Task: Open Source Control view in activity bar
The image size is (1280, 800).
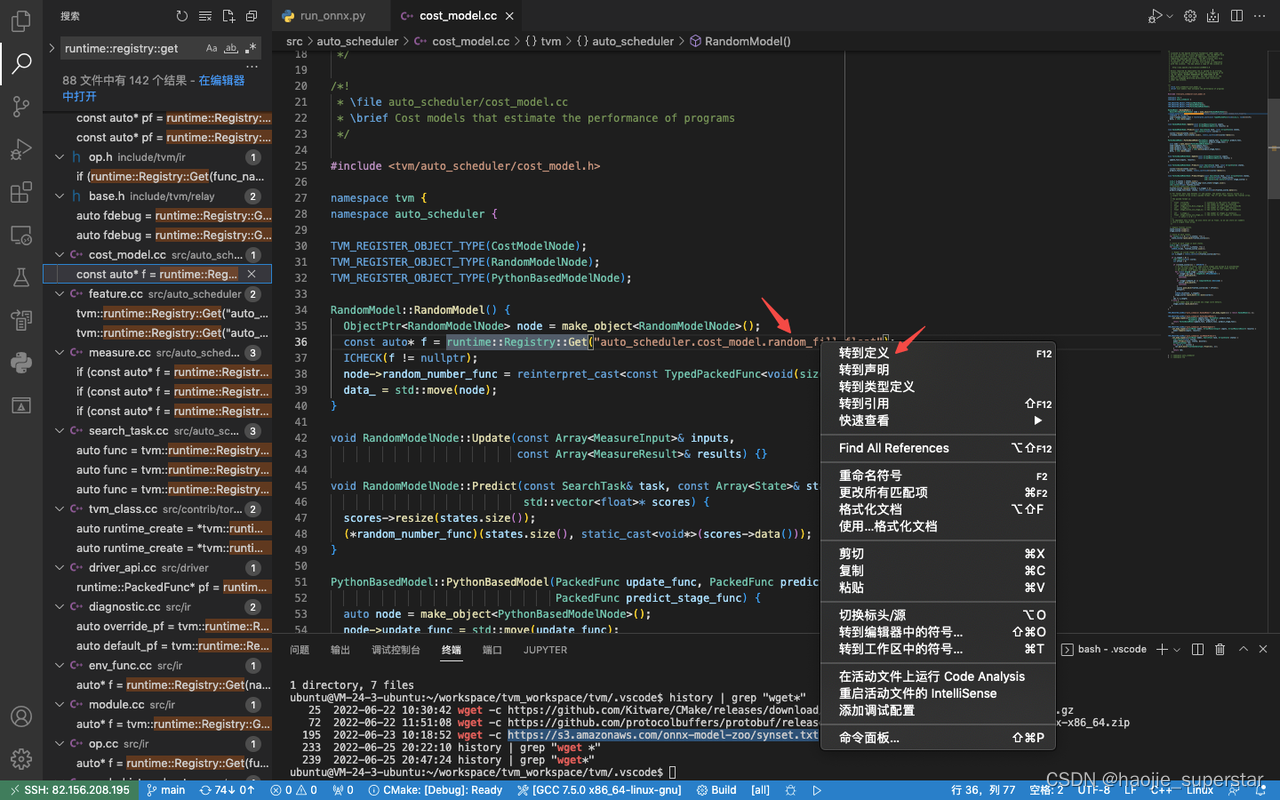Action: click(x=21, y=106)
